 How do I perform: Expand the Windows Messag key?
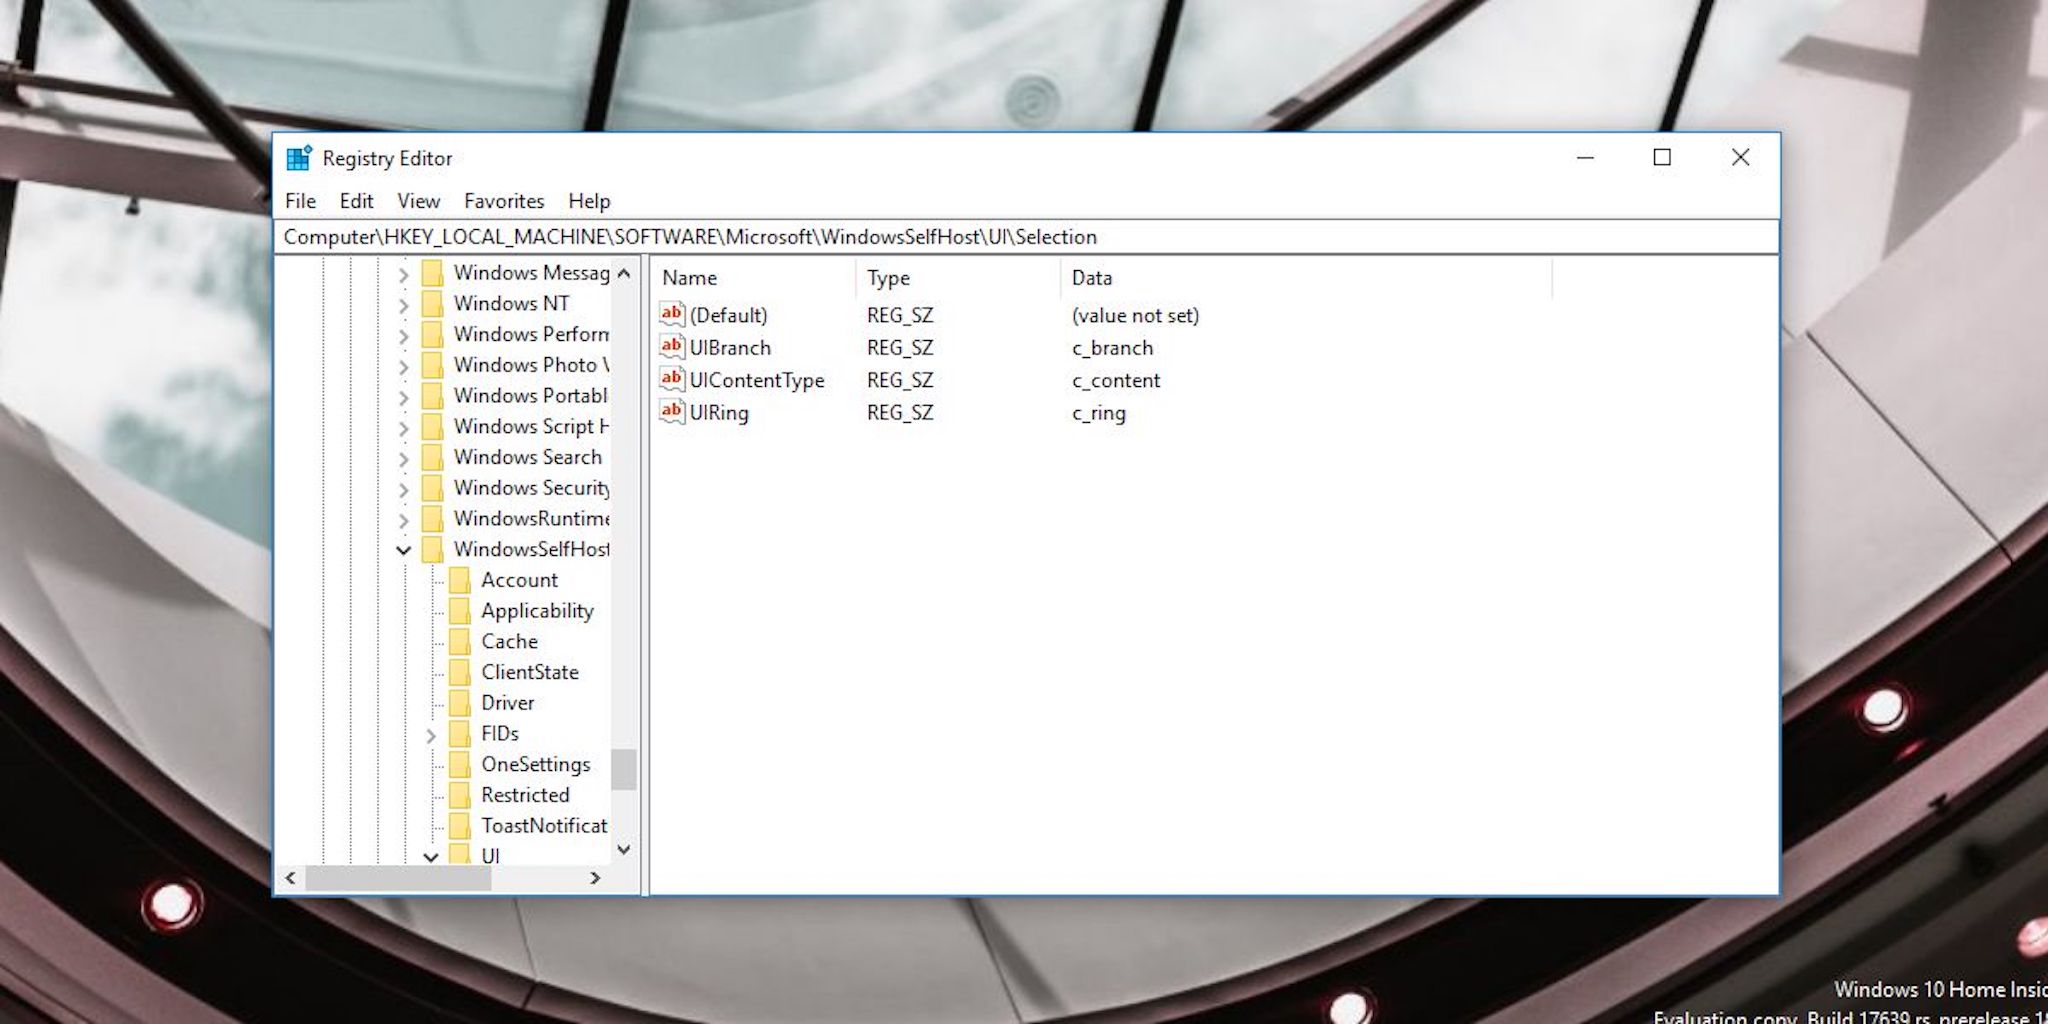403,274
